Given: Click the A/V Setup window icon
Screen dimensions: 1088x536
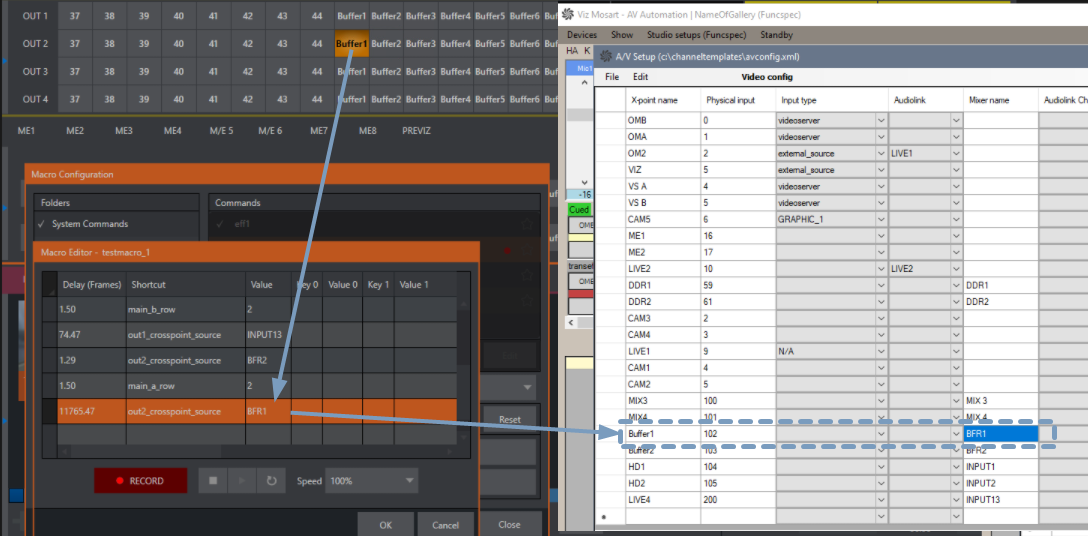Looking at the screenshot, I should (604, 57).
